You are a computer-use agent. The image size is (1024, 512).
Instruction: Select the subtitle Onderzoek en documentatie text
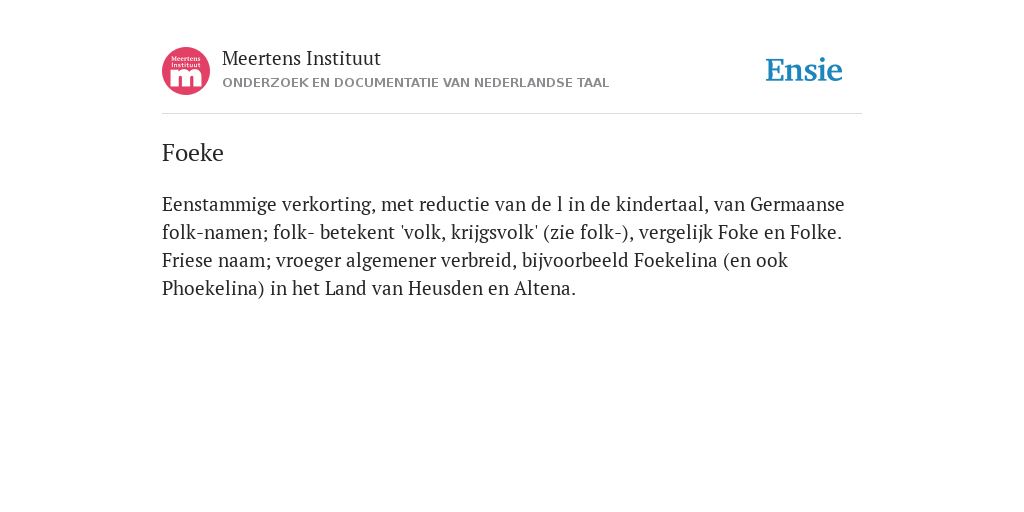point(415,83)
